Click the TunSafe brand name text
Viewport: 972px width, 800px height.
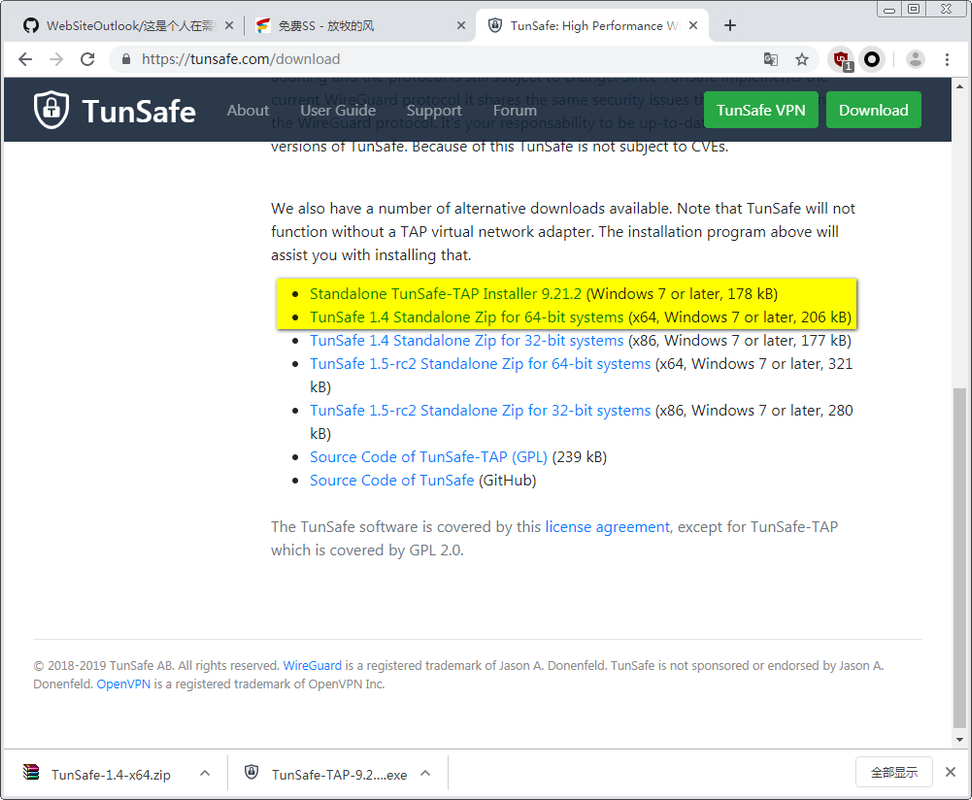(139, 112)
